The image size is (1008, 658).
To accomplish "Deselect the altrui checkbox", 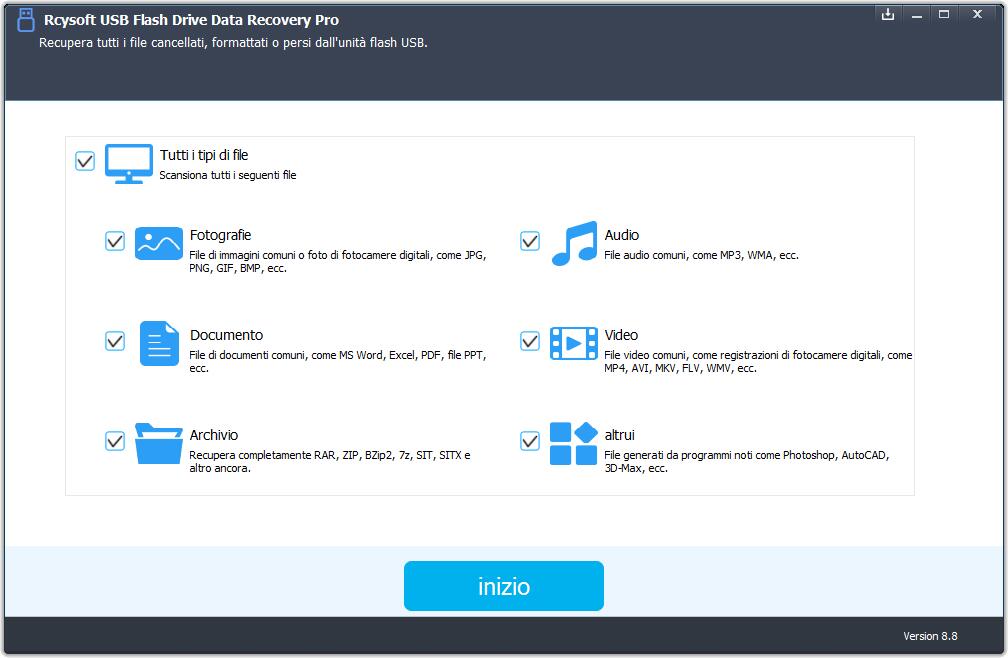I will click(x=530, y=441).
